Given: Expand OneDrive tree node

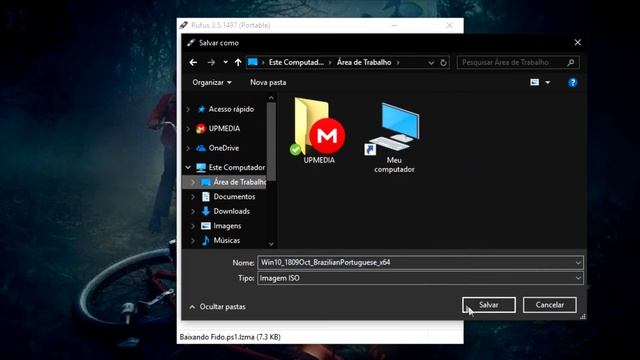Looking at the screenshot, I should point(188,148).
